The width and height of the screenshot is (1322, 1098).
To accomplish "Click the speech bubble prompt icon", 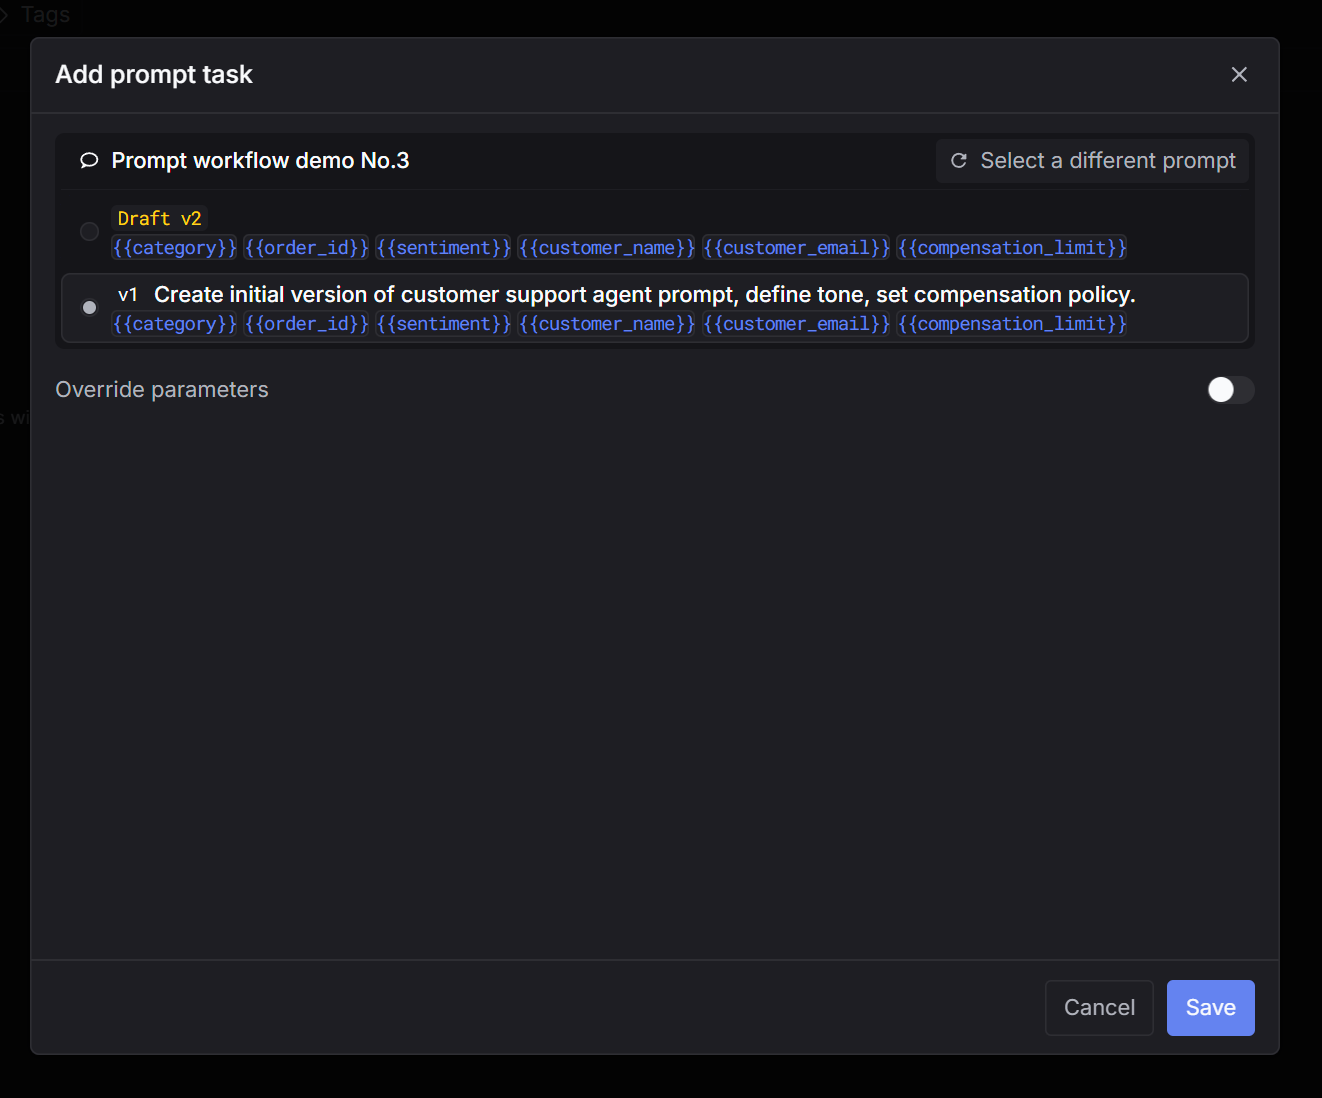I will click(88, 160).
